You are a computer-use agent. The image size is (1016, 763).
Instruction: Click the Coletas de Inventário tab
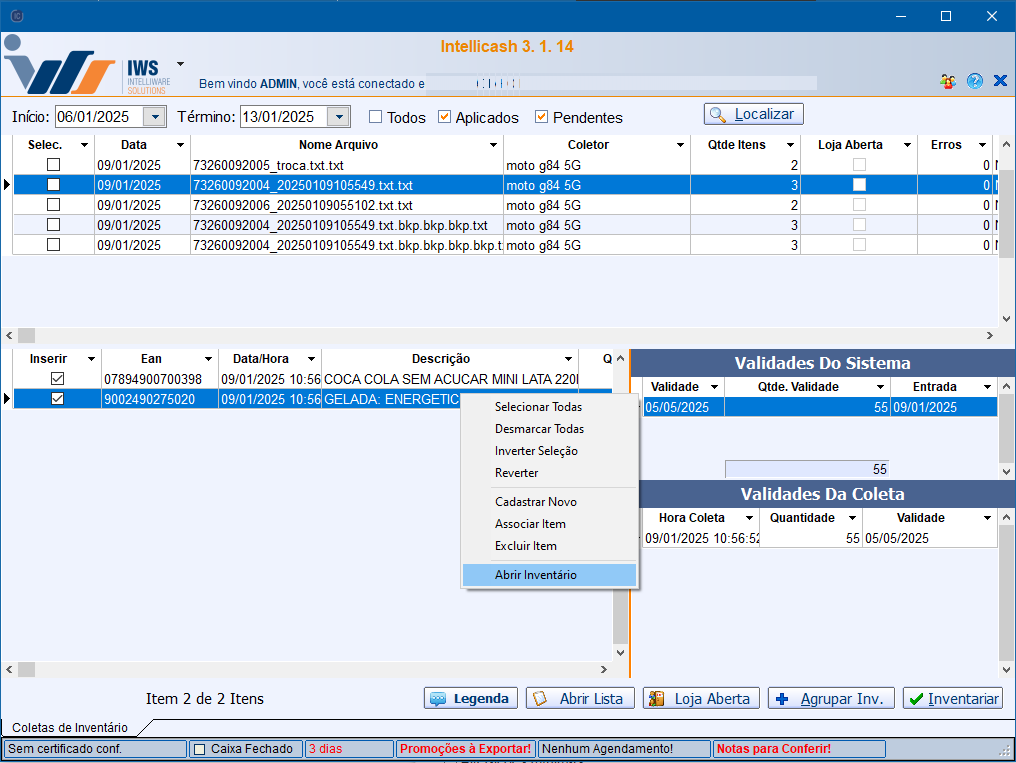[x=69, y=728]
